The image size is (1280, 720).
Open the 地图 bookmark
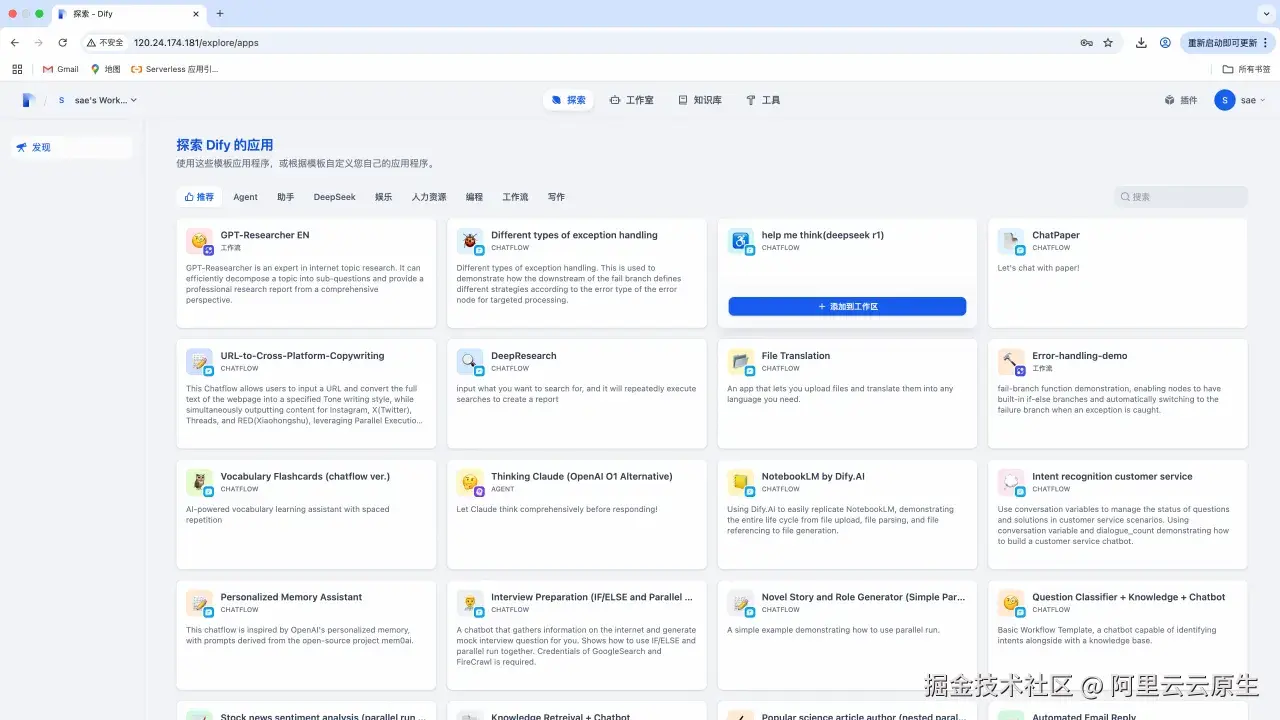click(x=105, y=69)
